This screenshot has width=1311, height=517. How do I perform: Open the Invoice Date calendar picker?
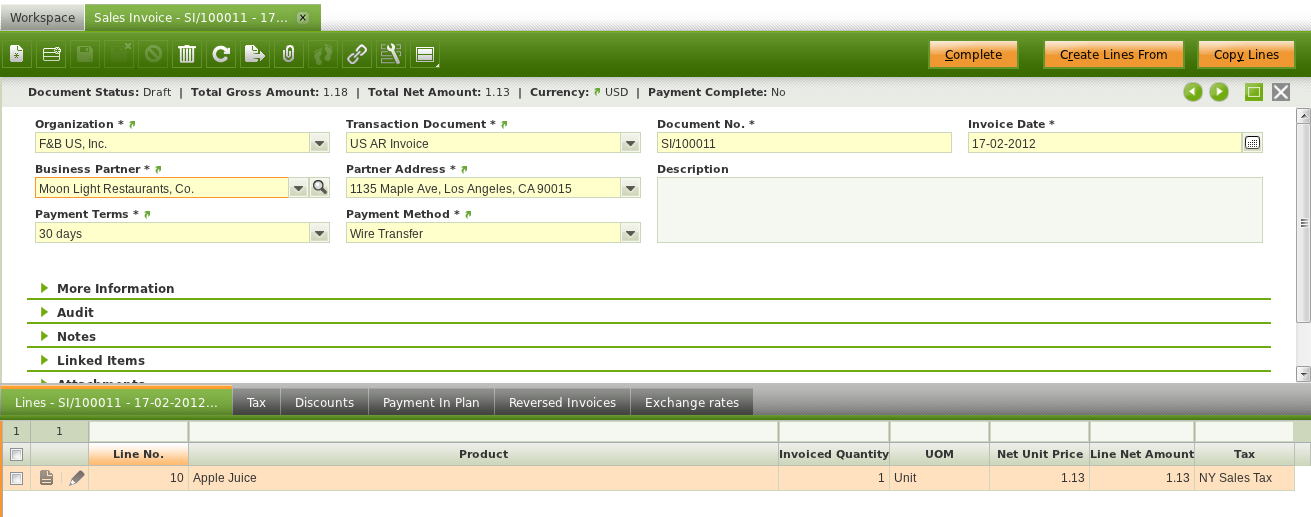(x=1252, y=143)
